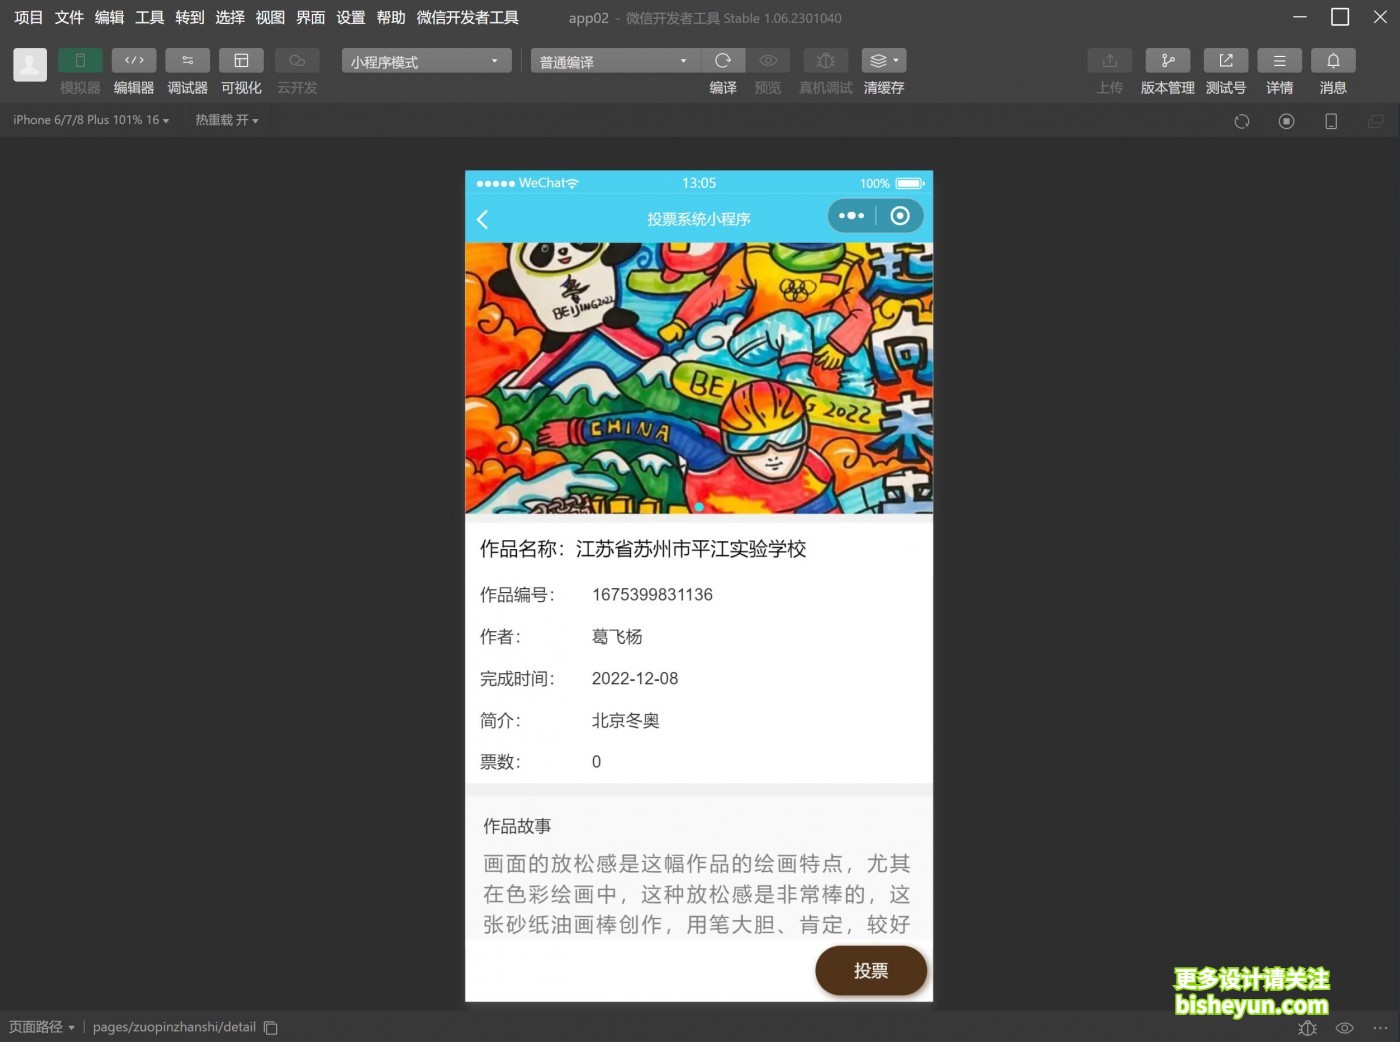This screenshot has width=1400, height=1042.
Task: Click the 票数 value 0
Action: pyautogui.click(x=597, y=762)
